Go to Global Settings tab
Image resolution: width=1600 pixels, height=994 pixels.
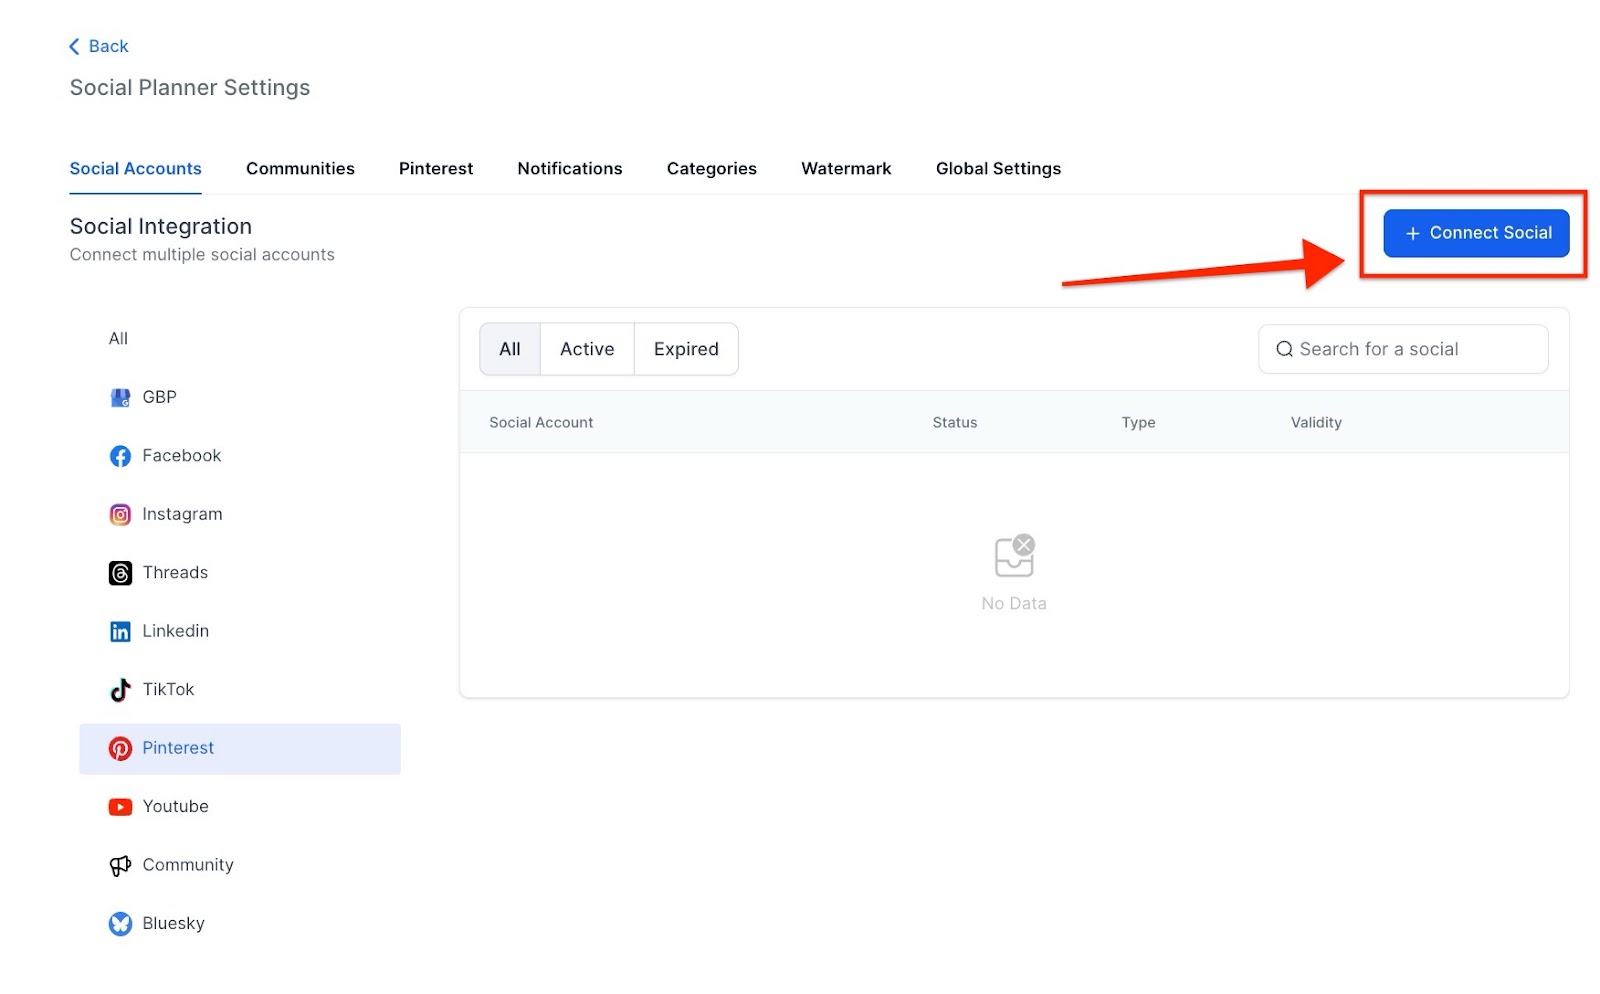(998, 169)
